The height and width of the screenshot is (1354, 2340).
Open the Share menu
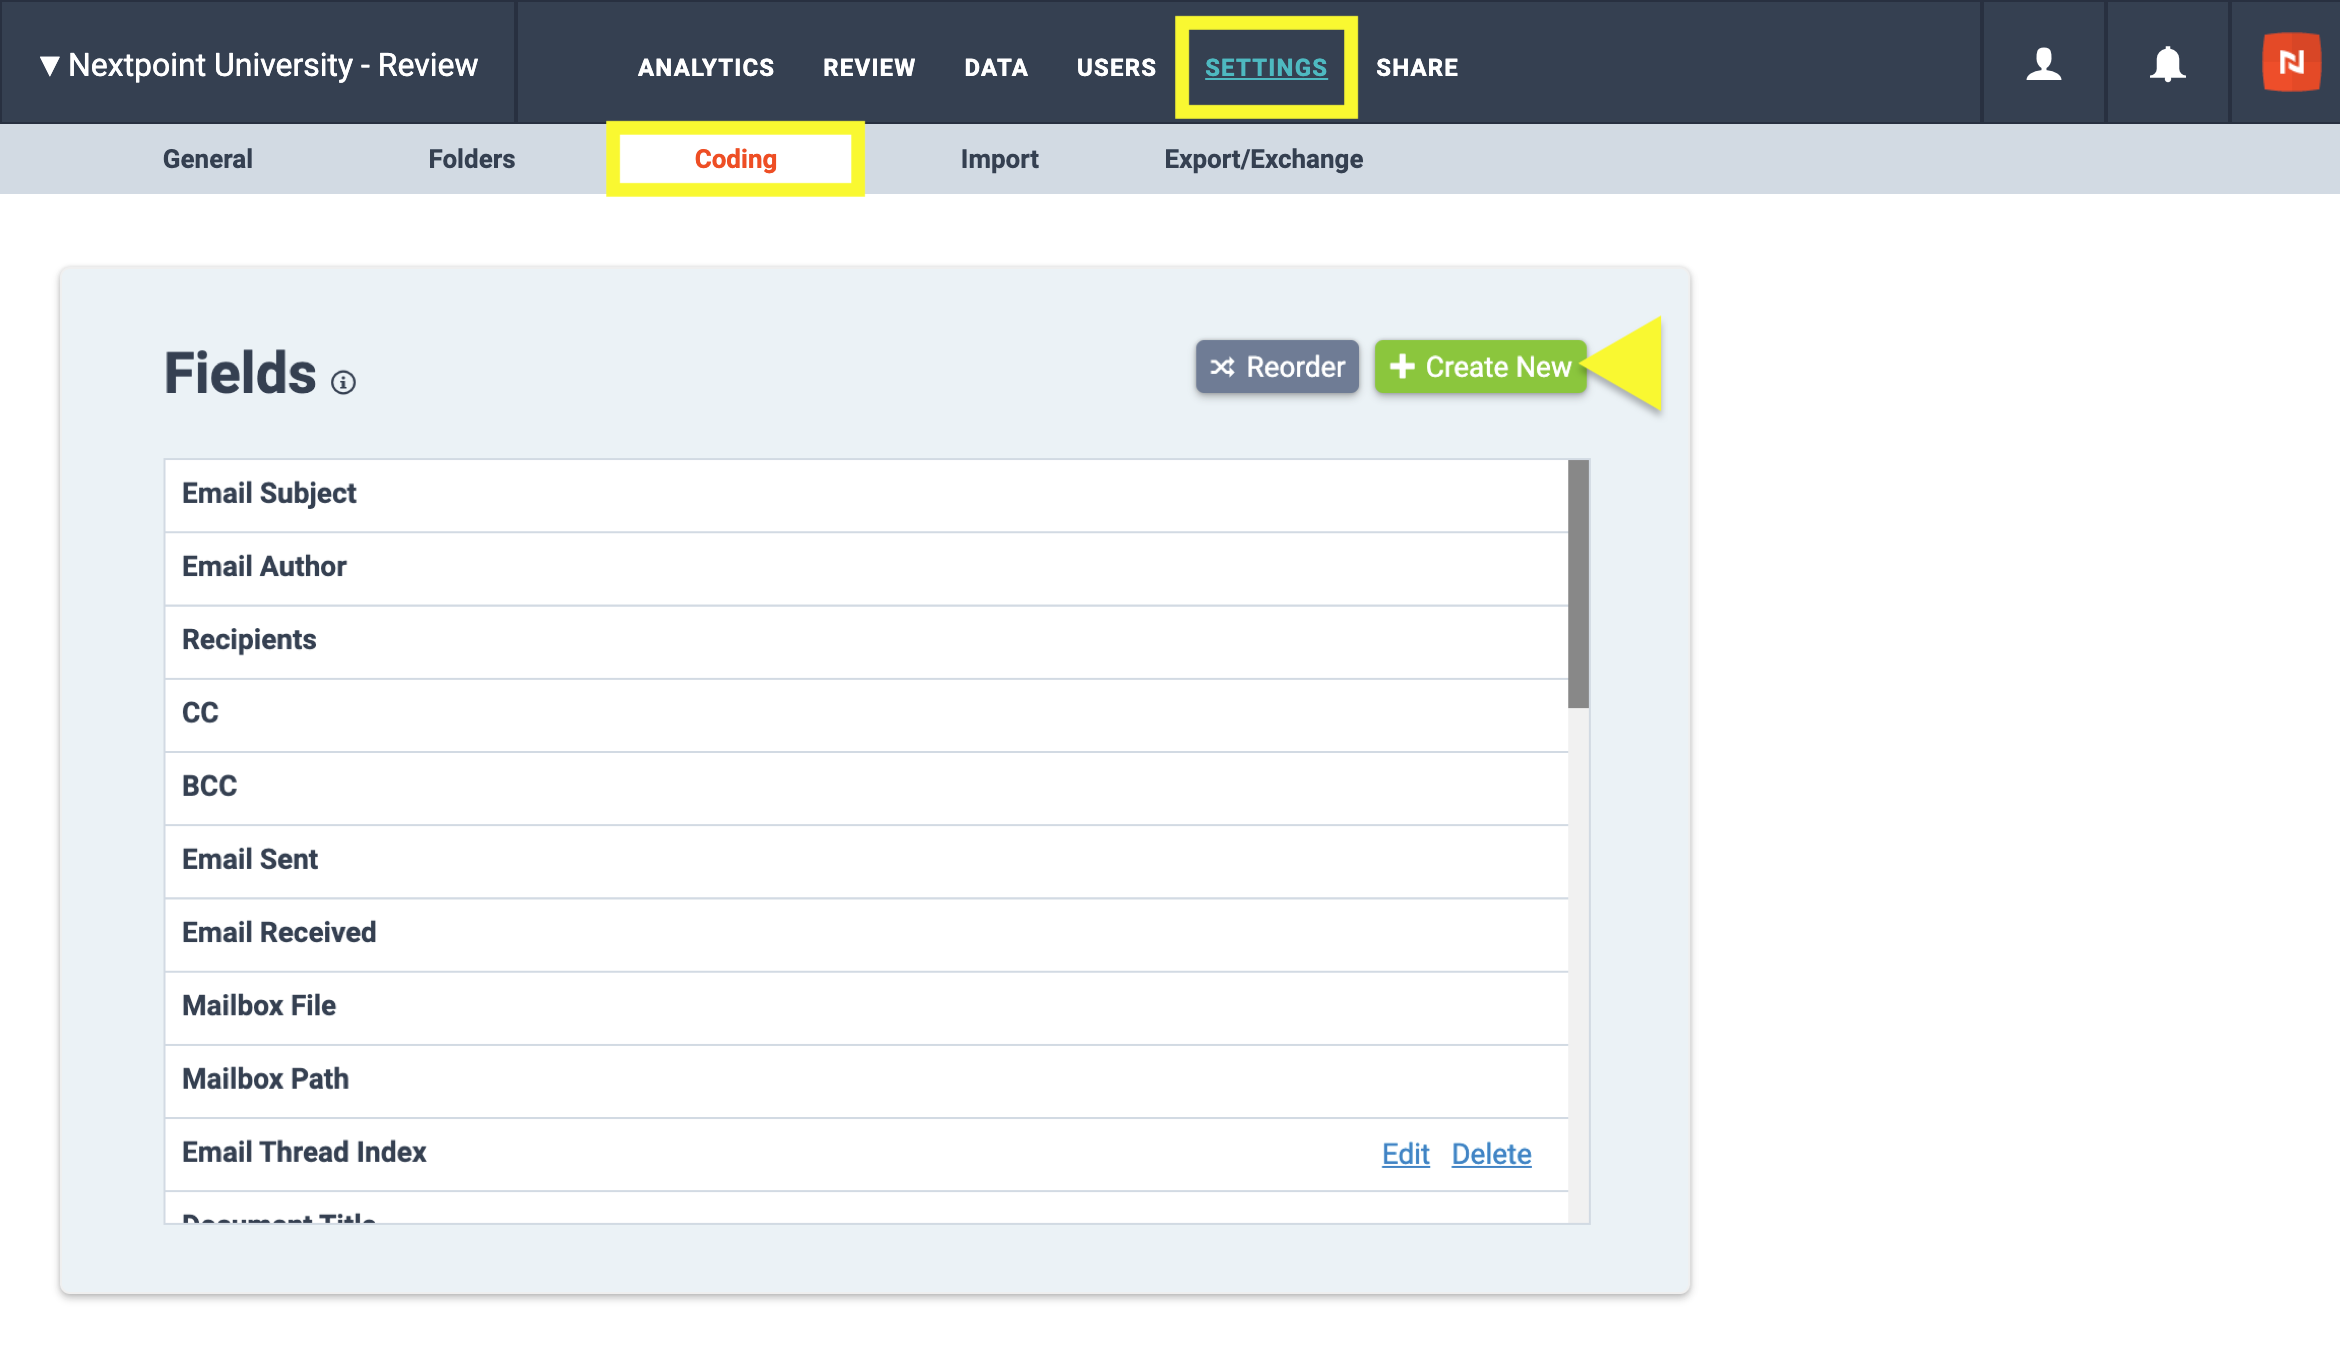tap(1417, 67)
